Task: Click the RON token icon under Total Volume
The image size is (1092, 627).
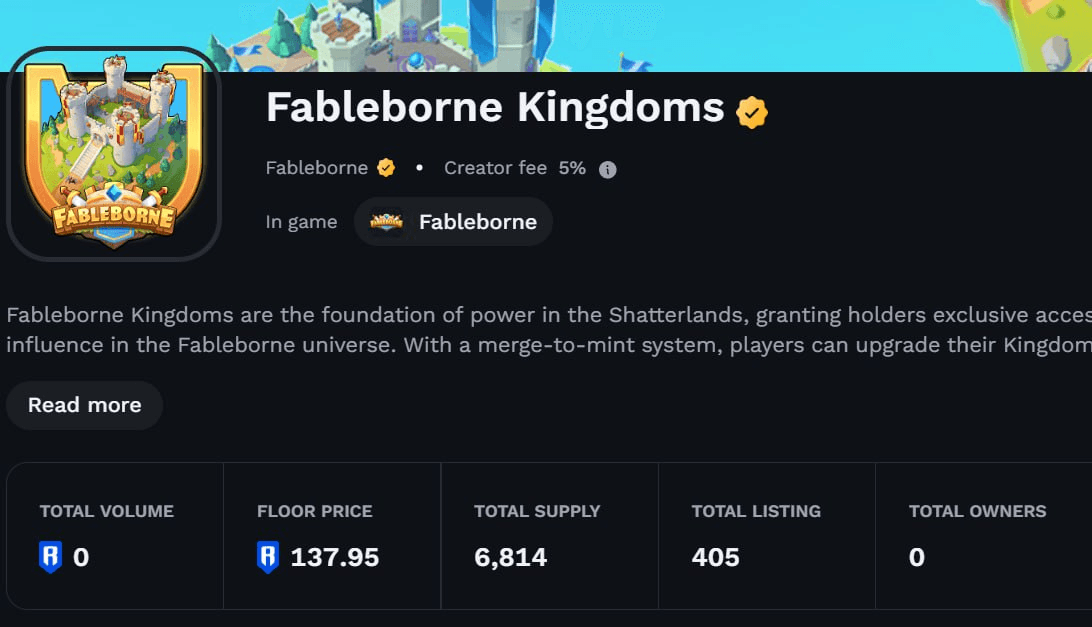Action: (50, 557)
